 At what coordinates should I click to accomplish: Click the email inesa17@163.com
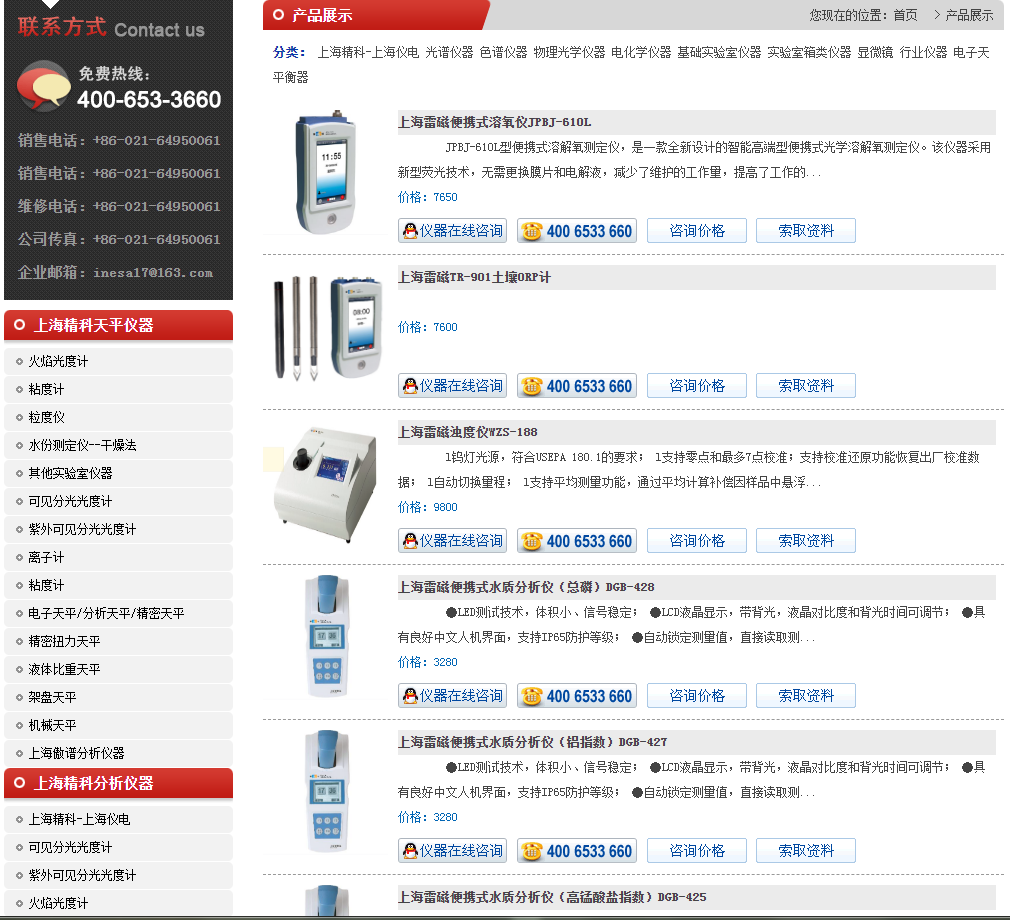[x=153, y=273]
